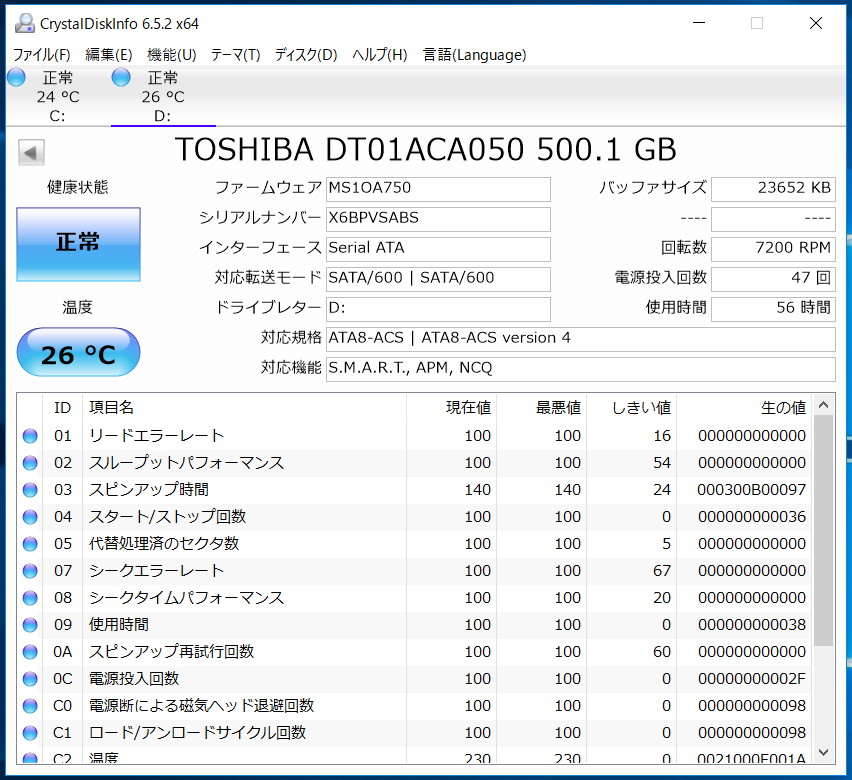This screenshot has width=852, height=780.
Task: Select the ロード/アンロードサイクル回数 attribute name
Action: pos(198,733)
